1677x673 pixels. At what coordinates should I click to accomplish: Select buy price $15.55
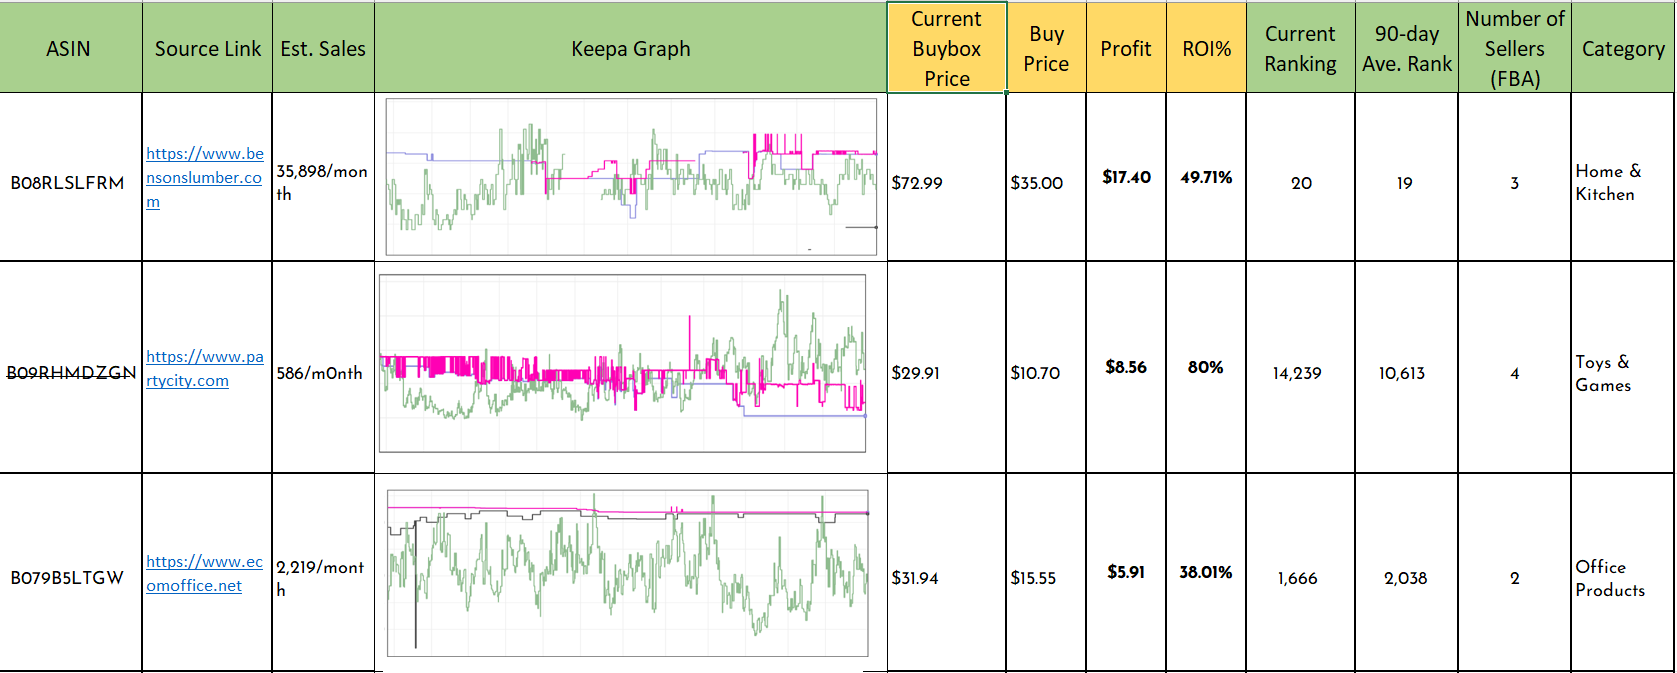tap(1046, 572)
